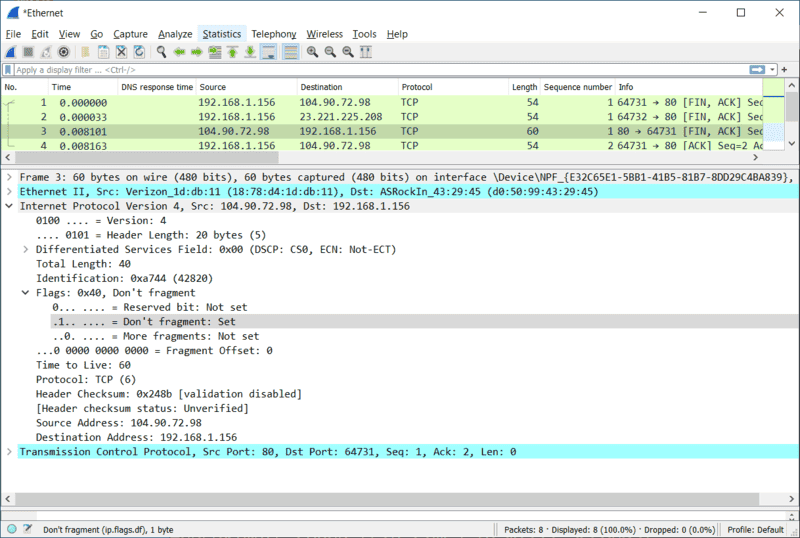This screenshot has height=538, width=800.
Task: Click the Profile: Default status label
Action: [755, 529]
